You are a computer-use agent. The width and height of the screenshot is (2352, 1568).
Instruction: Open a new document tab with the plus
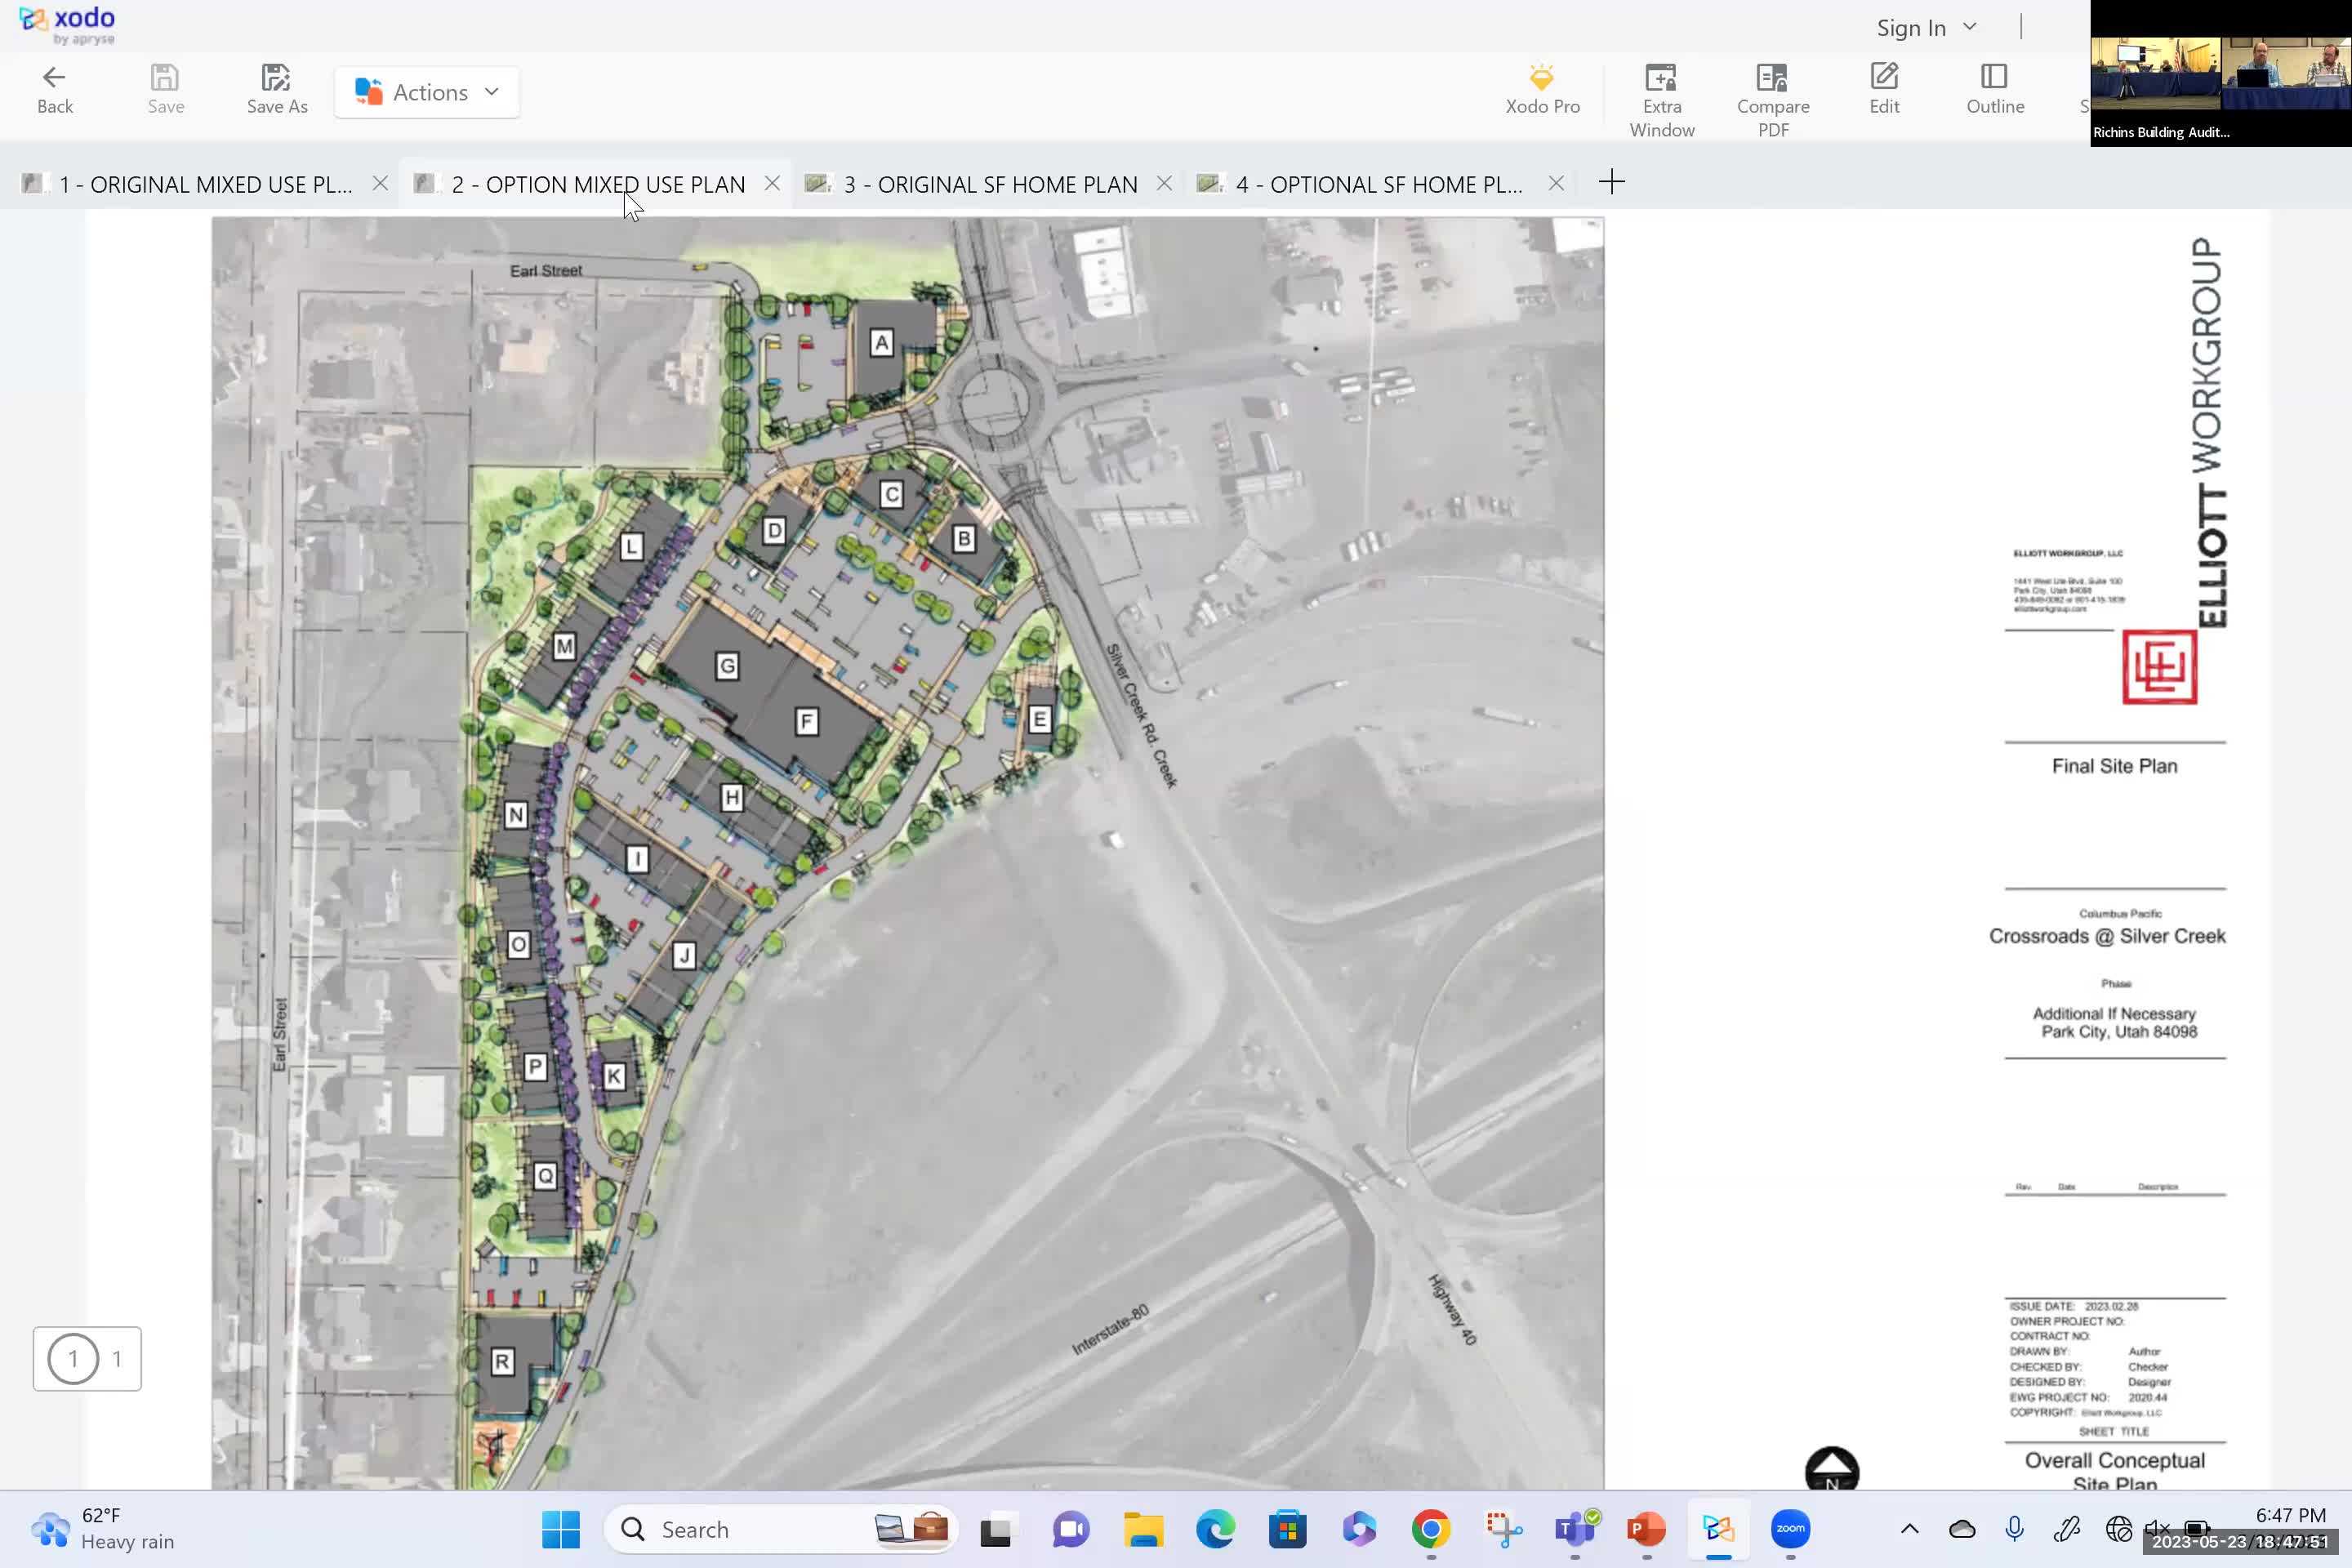(1612, 182)
